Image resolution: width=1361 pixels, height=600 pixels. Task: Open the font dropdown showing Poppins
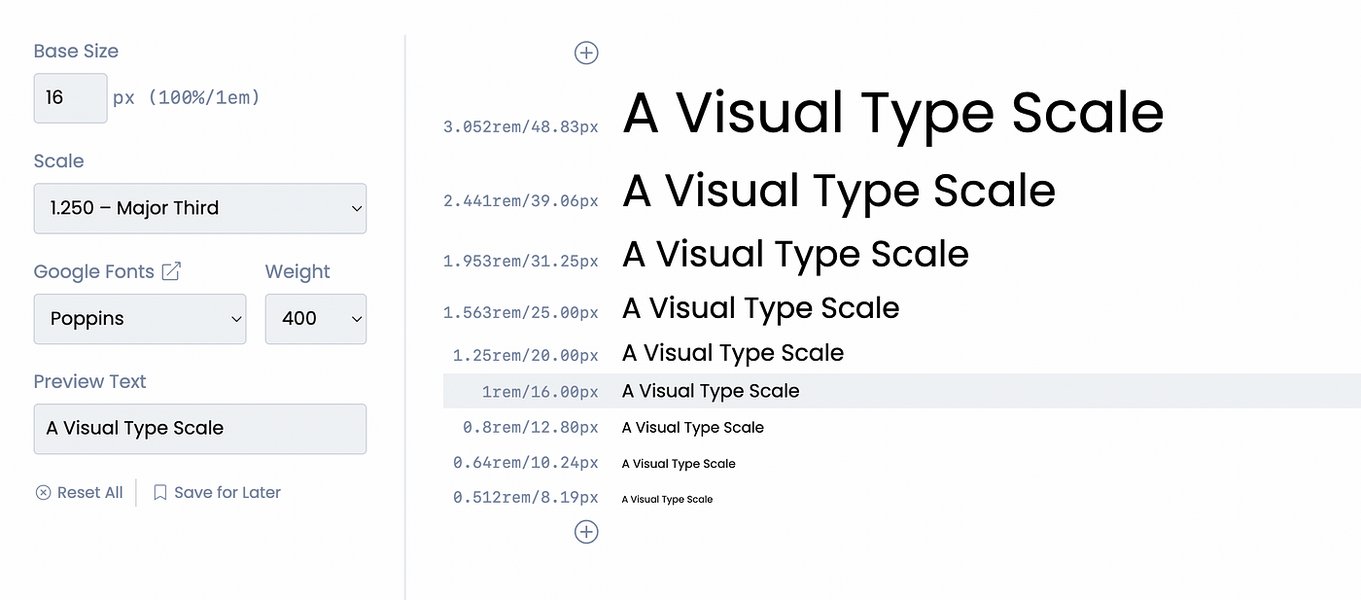[140, 319]
